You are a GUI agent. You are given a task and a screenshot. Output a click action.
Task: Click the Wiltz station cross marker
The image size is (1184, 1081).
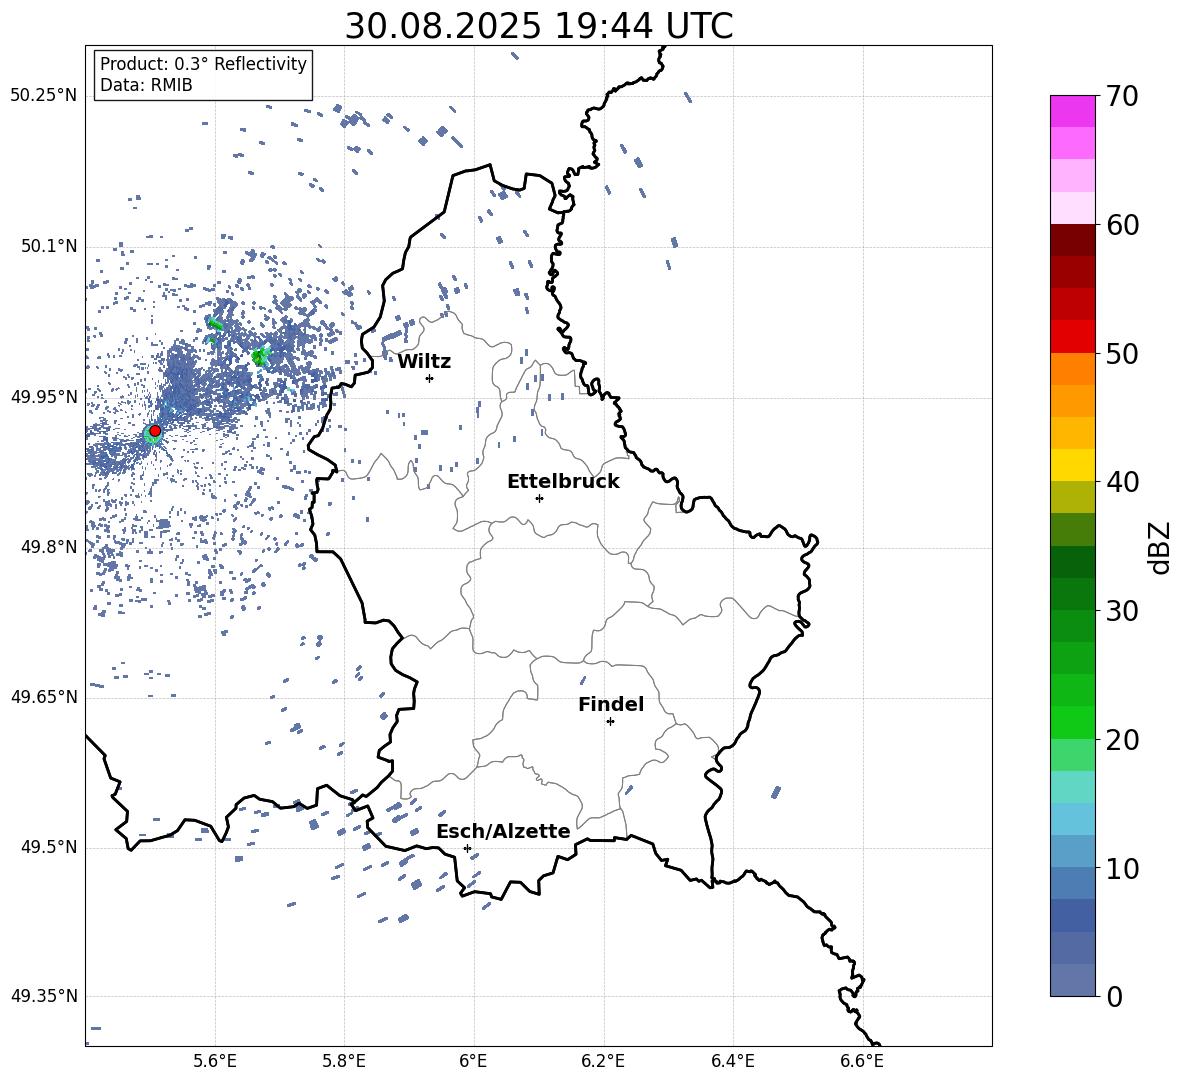(x=430, y=378)
